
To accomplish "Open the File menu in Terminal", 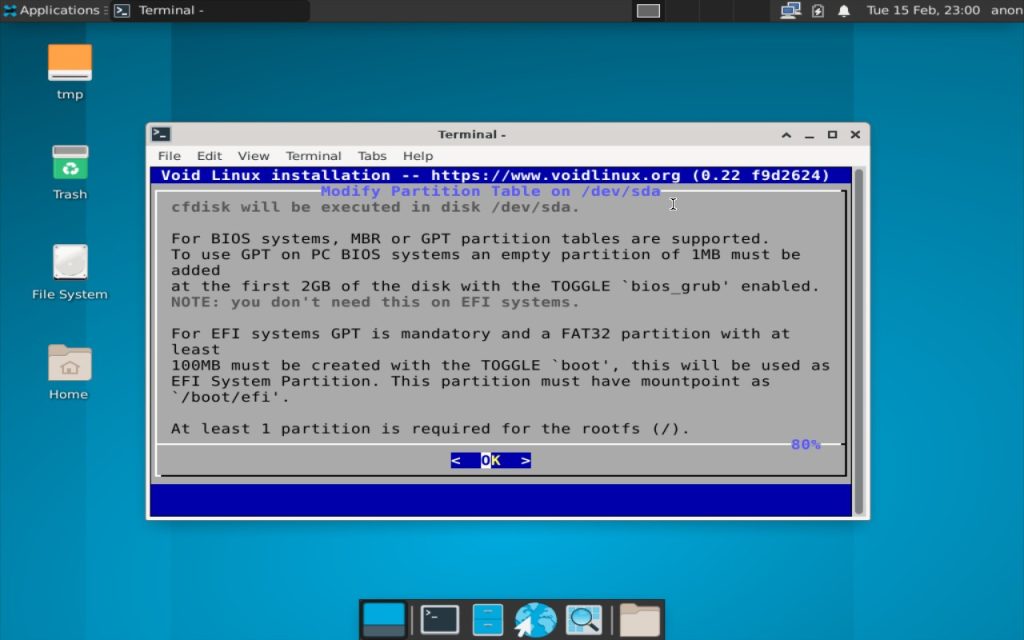I will coord(169,155).
